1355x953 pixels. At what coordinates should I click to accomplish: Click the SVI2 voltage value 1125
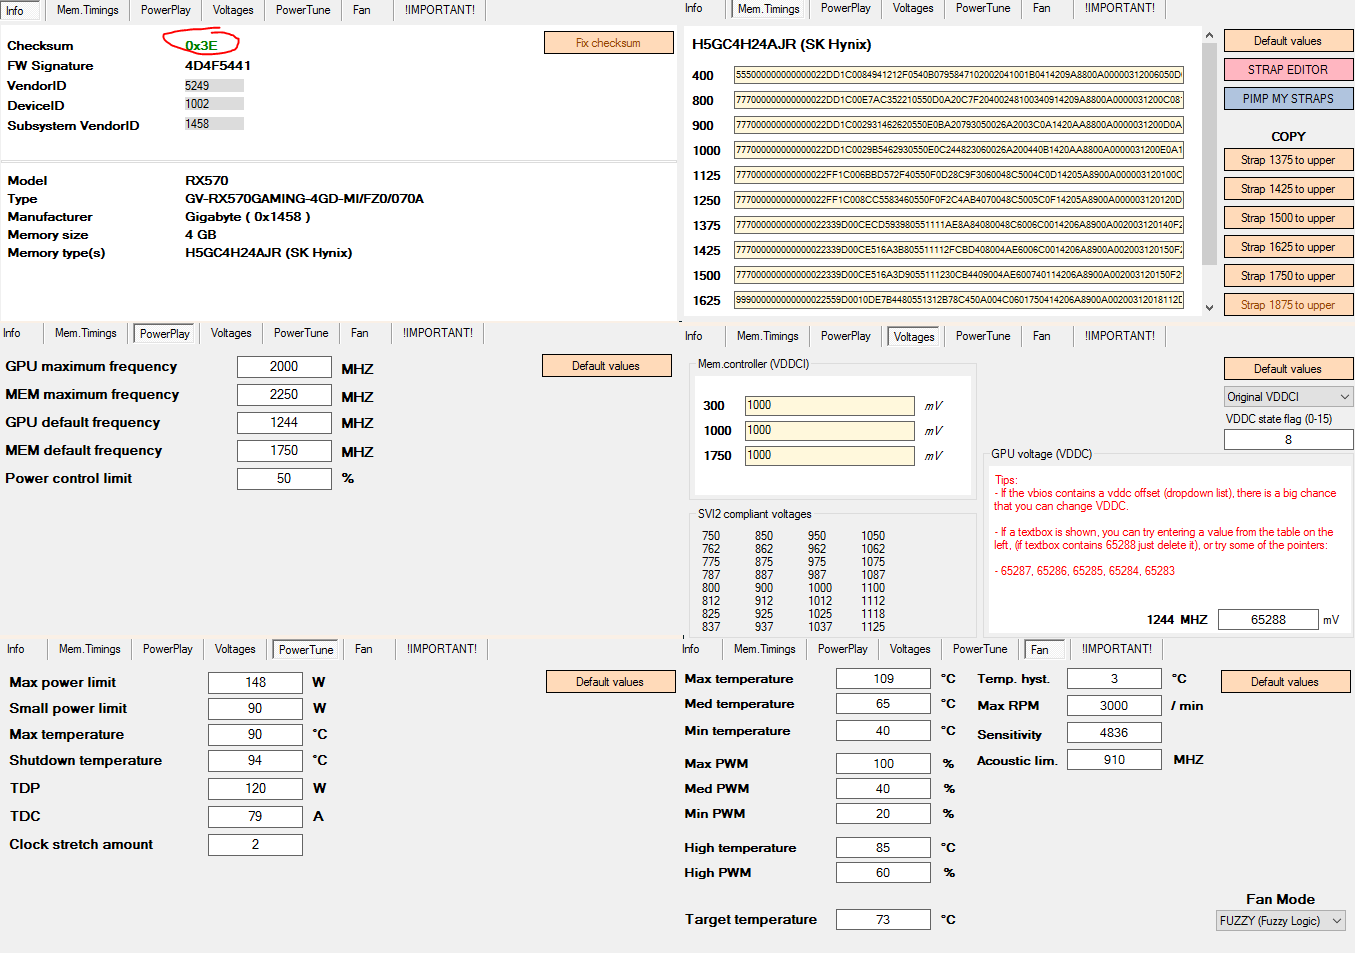pyautogui.click(x=873, y=627)
